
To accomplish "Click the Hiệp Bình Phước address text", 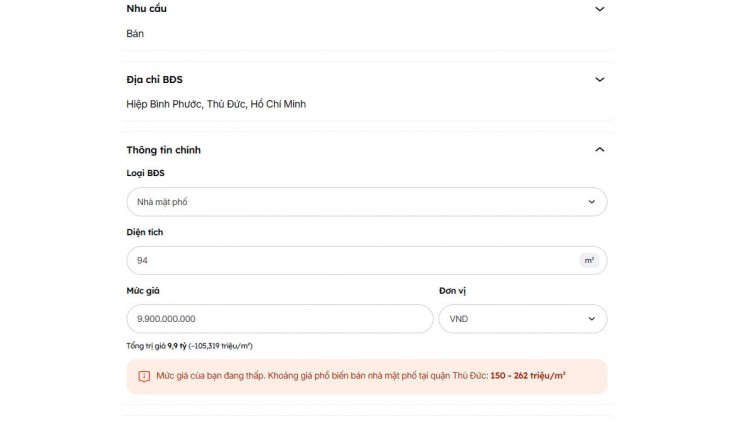I will point(216,104).
